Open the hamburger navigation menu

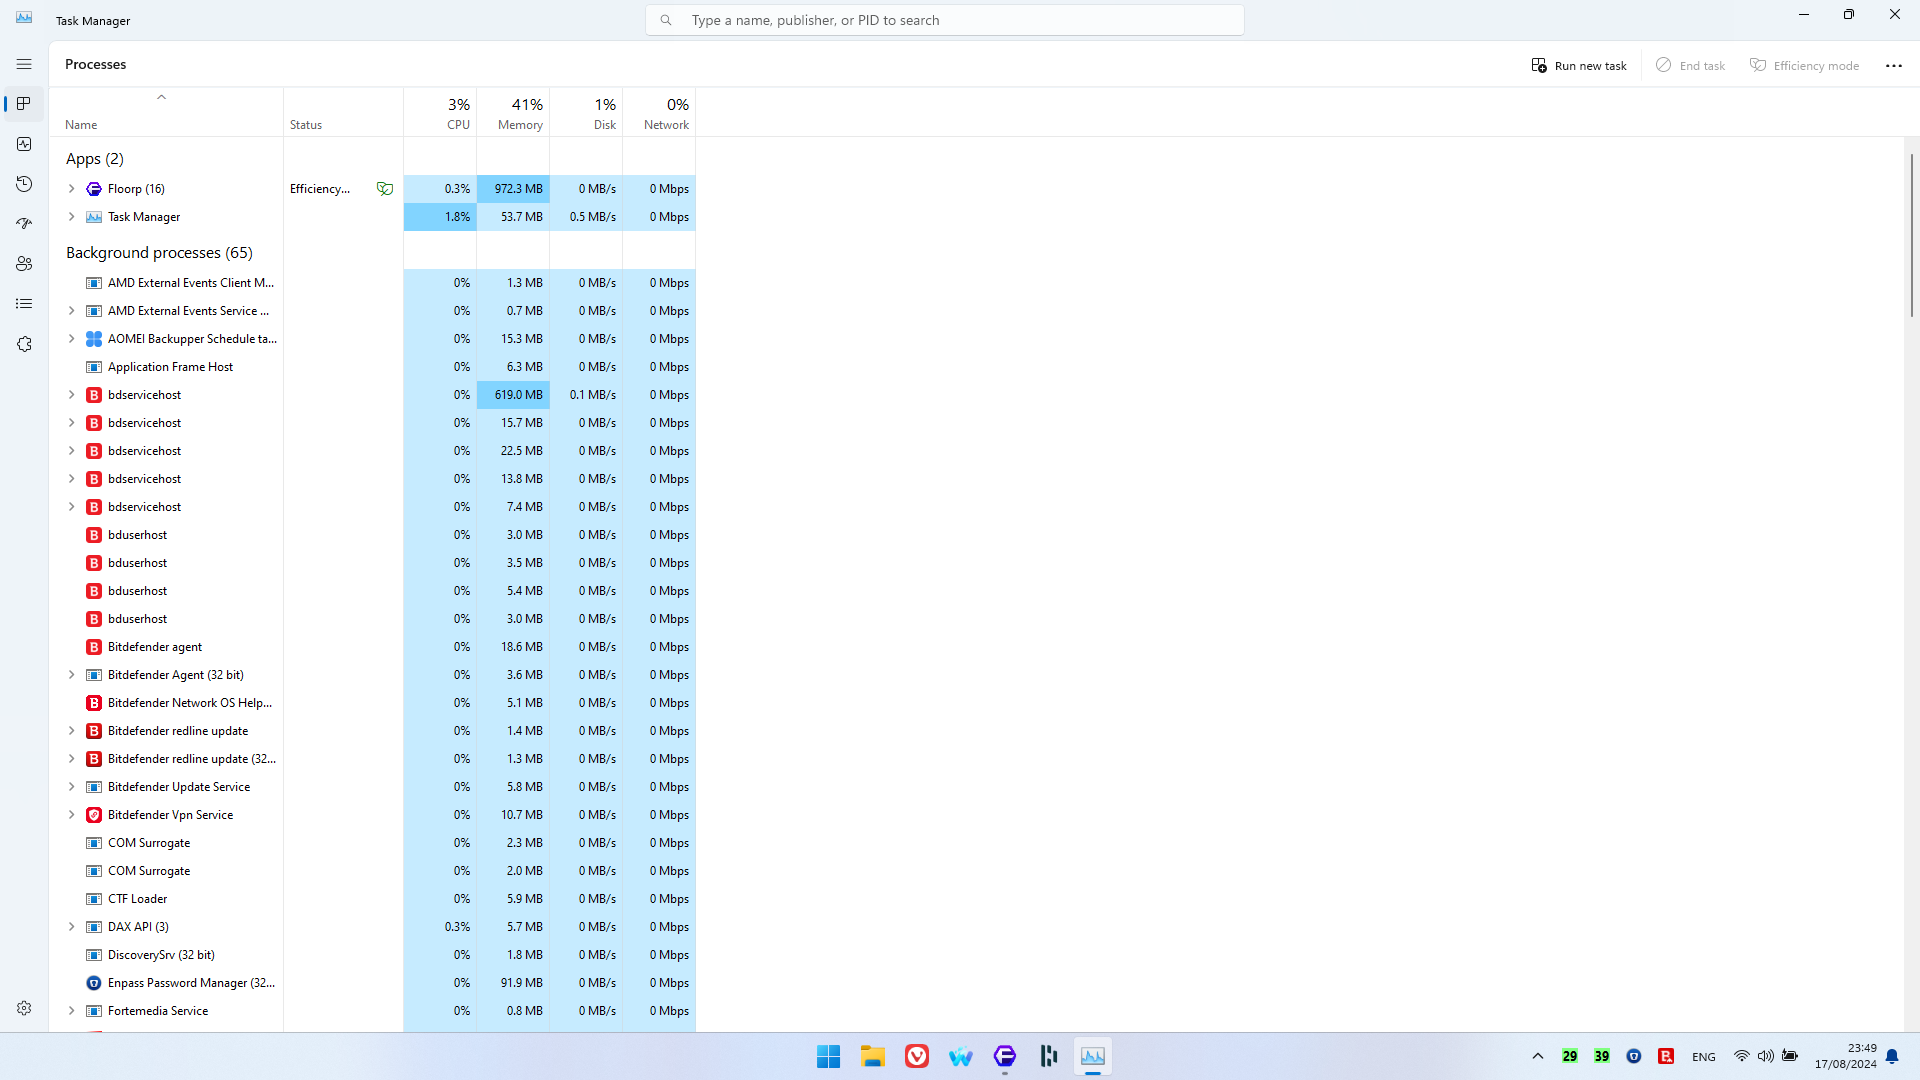[24, 64]
